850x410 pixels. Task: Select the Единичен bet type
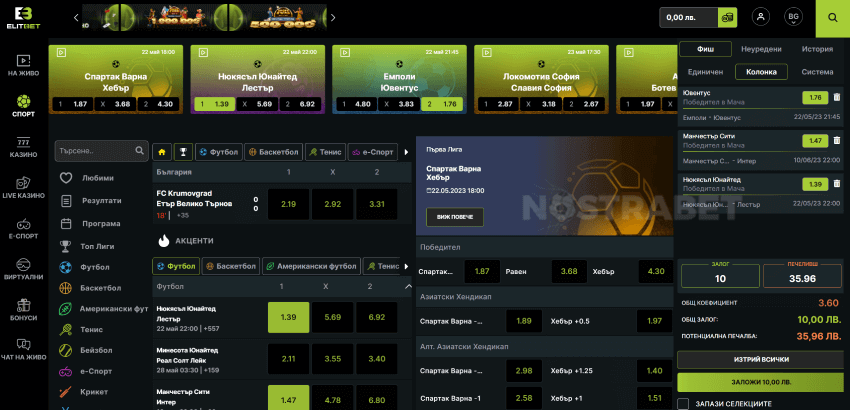point(705,72)
